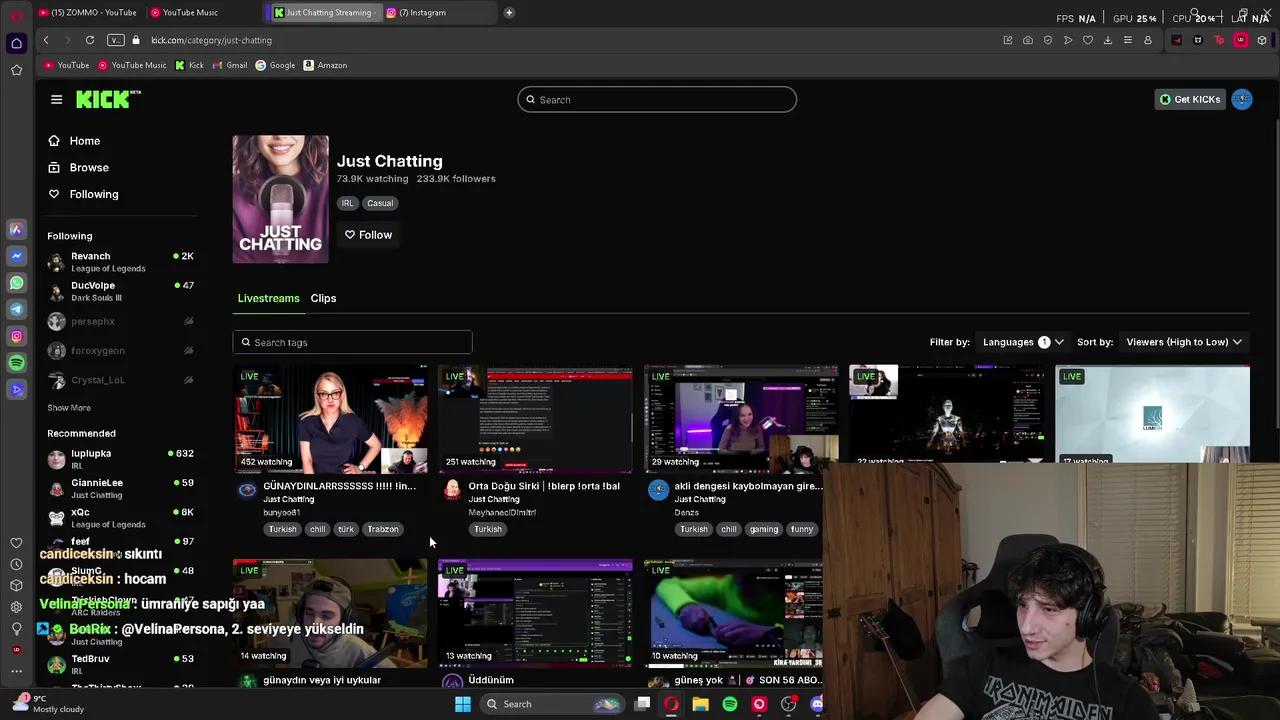Open the shield privacy protection icon
Image resolution: width=1280 pixels, height=720 pixels.
click(x=1048, y=40)
